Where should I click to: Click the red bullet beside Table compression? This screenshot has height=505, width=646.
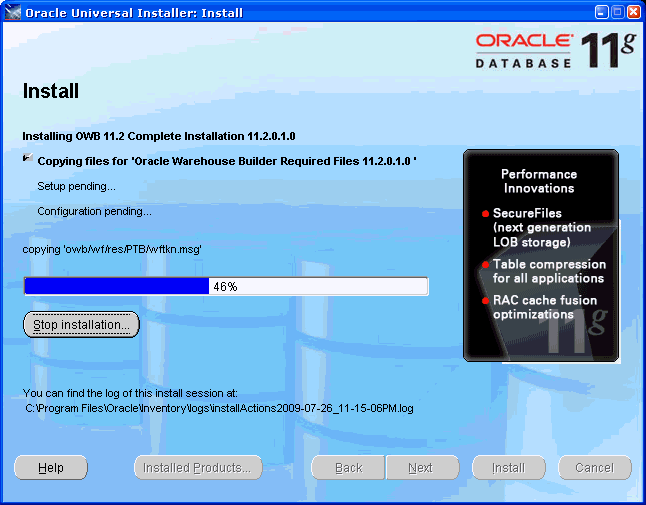486,265
